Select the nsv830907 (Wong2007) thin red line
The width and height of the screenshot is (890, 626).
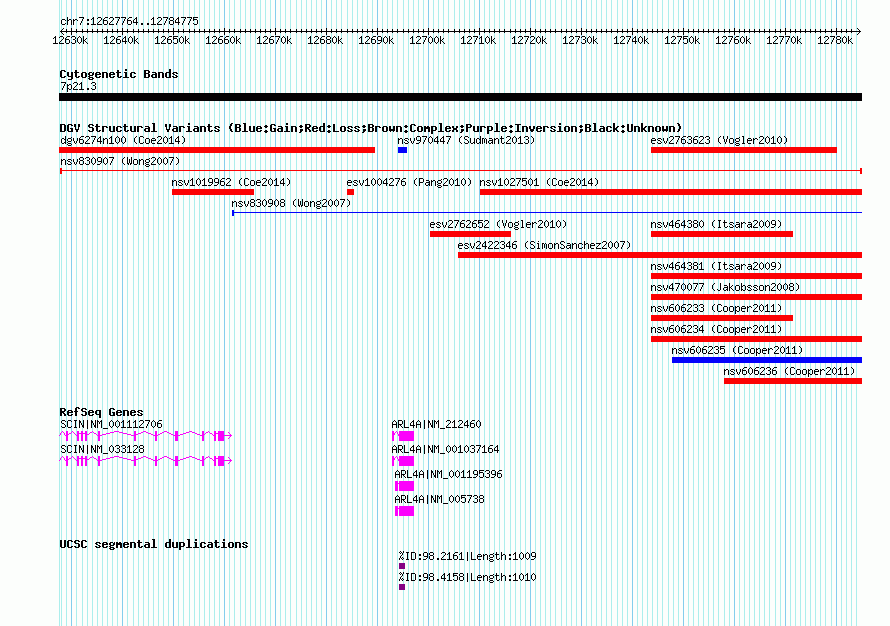461,171
